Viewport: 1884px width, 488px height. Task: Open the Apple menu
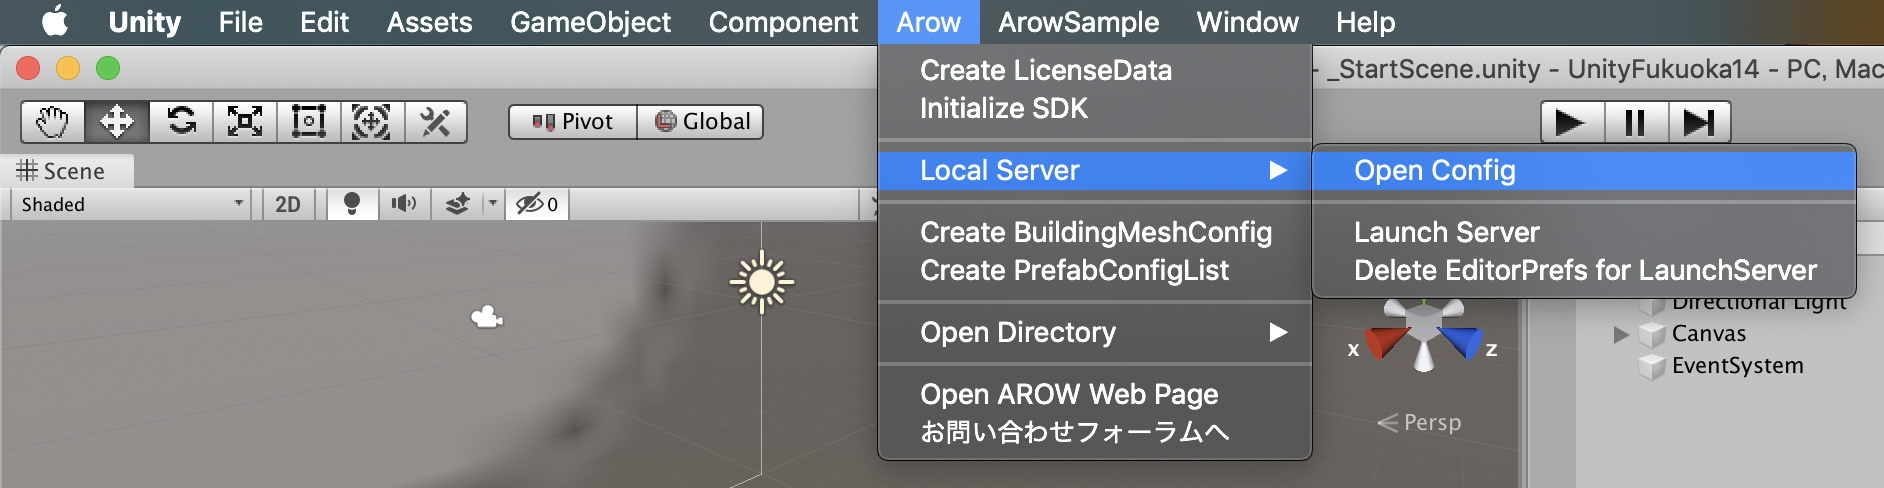[x=55, y=21]
